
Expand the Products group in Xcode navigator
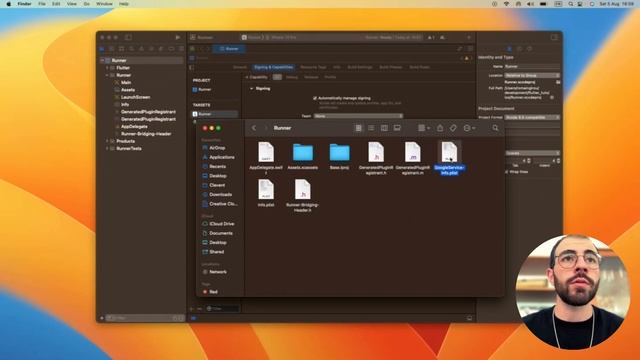107,141
